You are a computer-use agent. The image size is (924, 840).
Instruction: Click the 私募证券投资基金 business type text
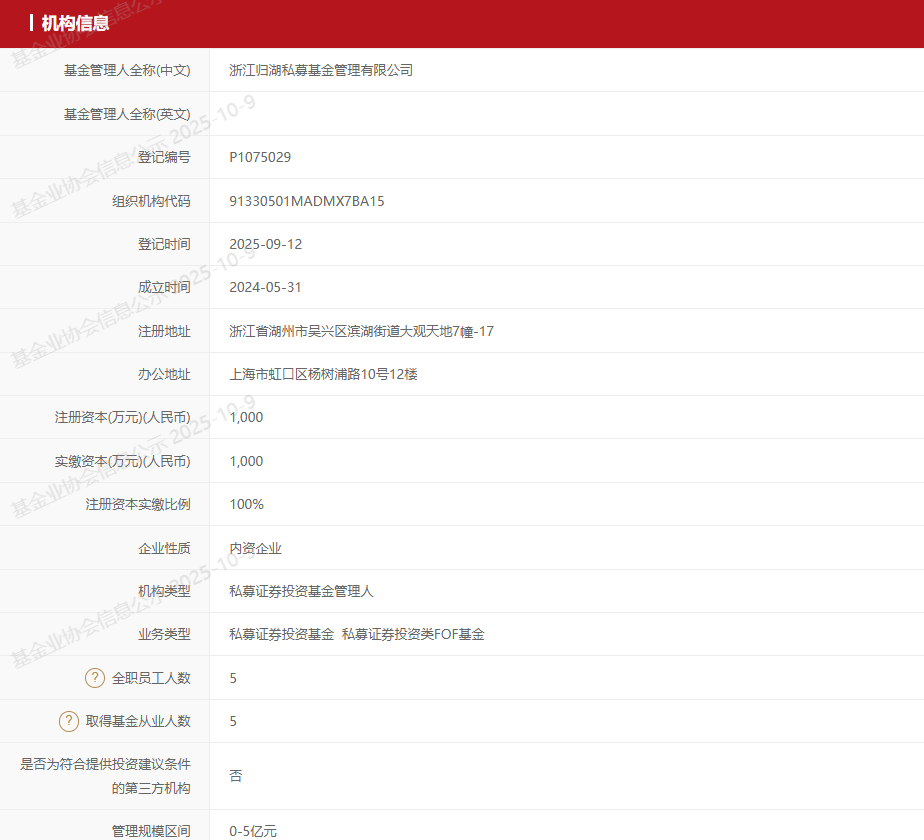[281, 634]
